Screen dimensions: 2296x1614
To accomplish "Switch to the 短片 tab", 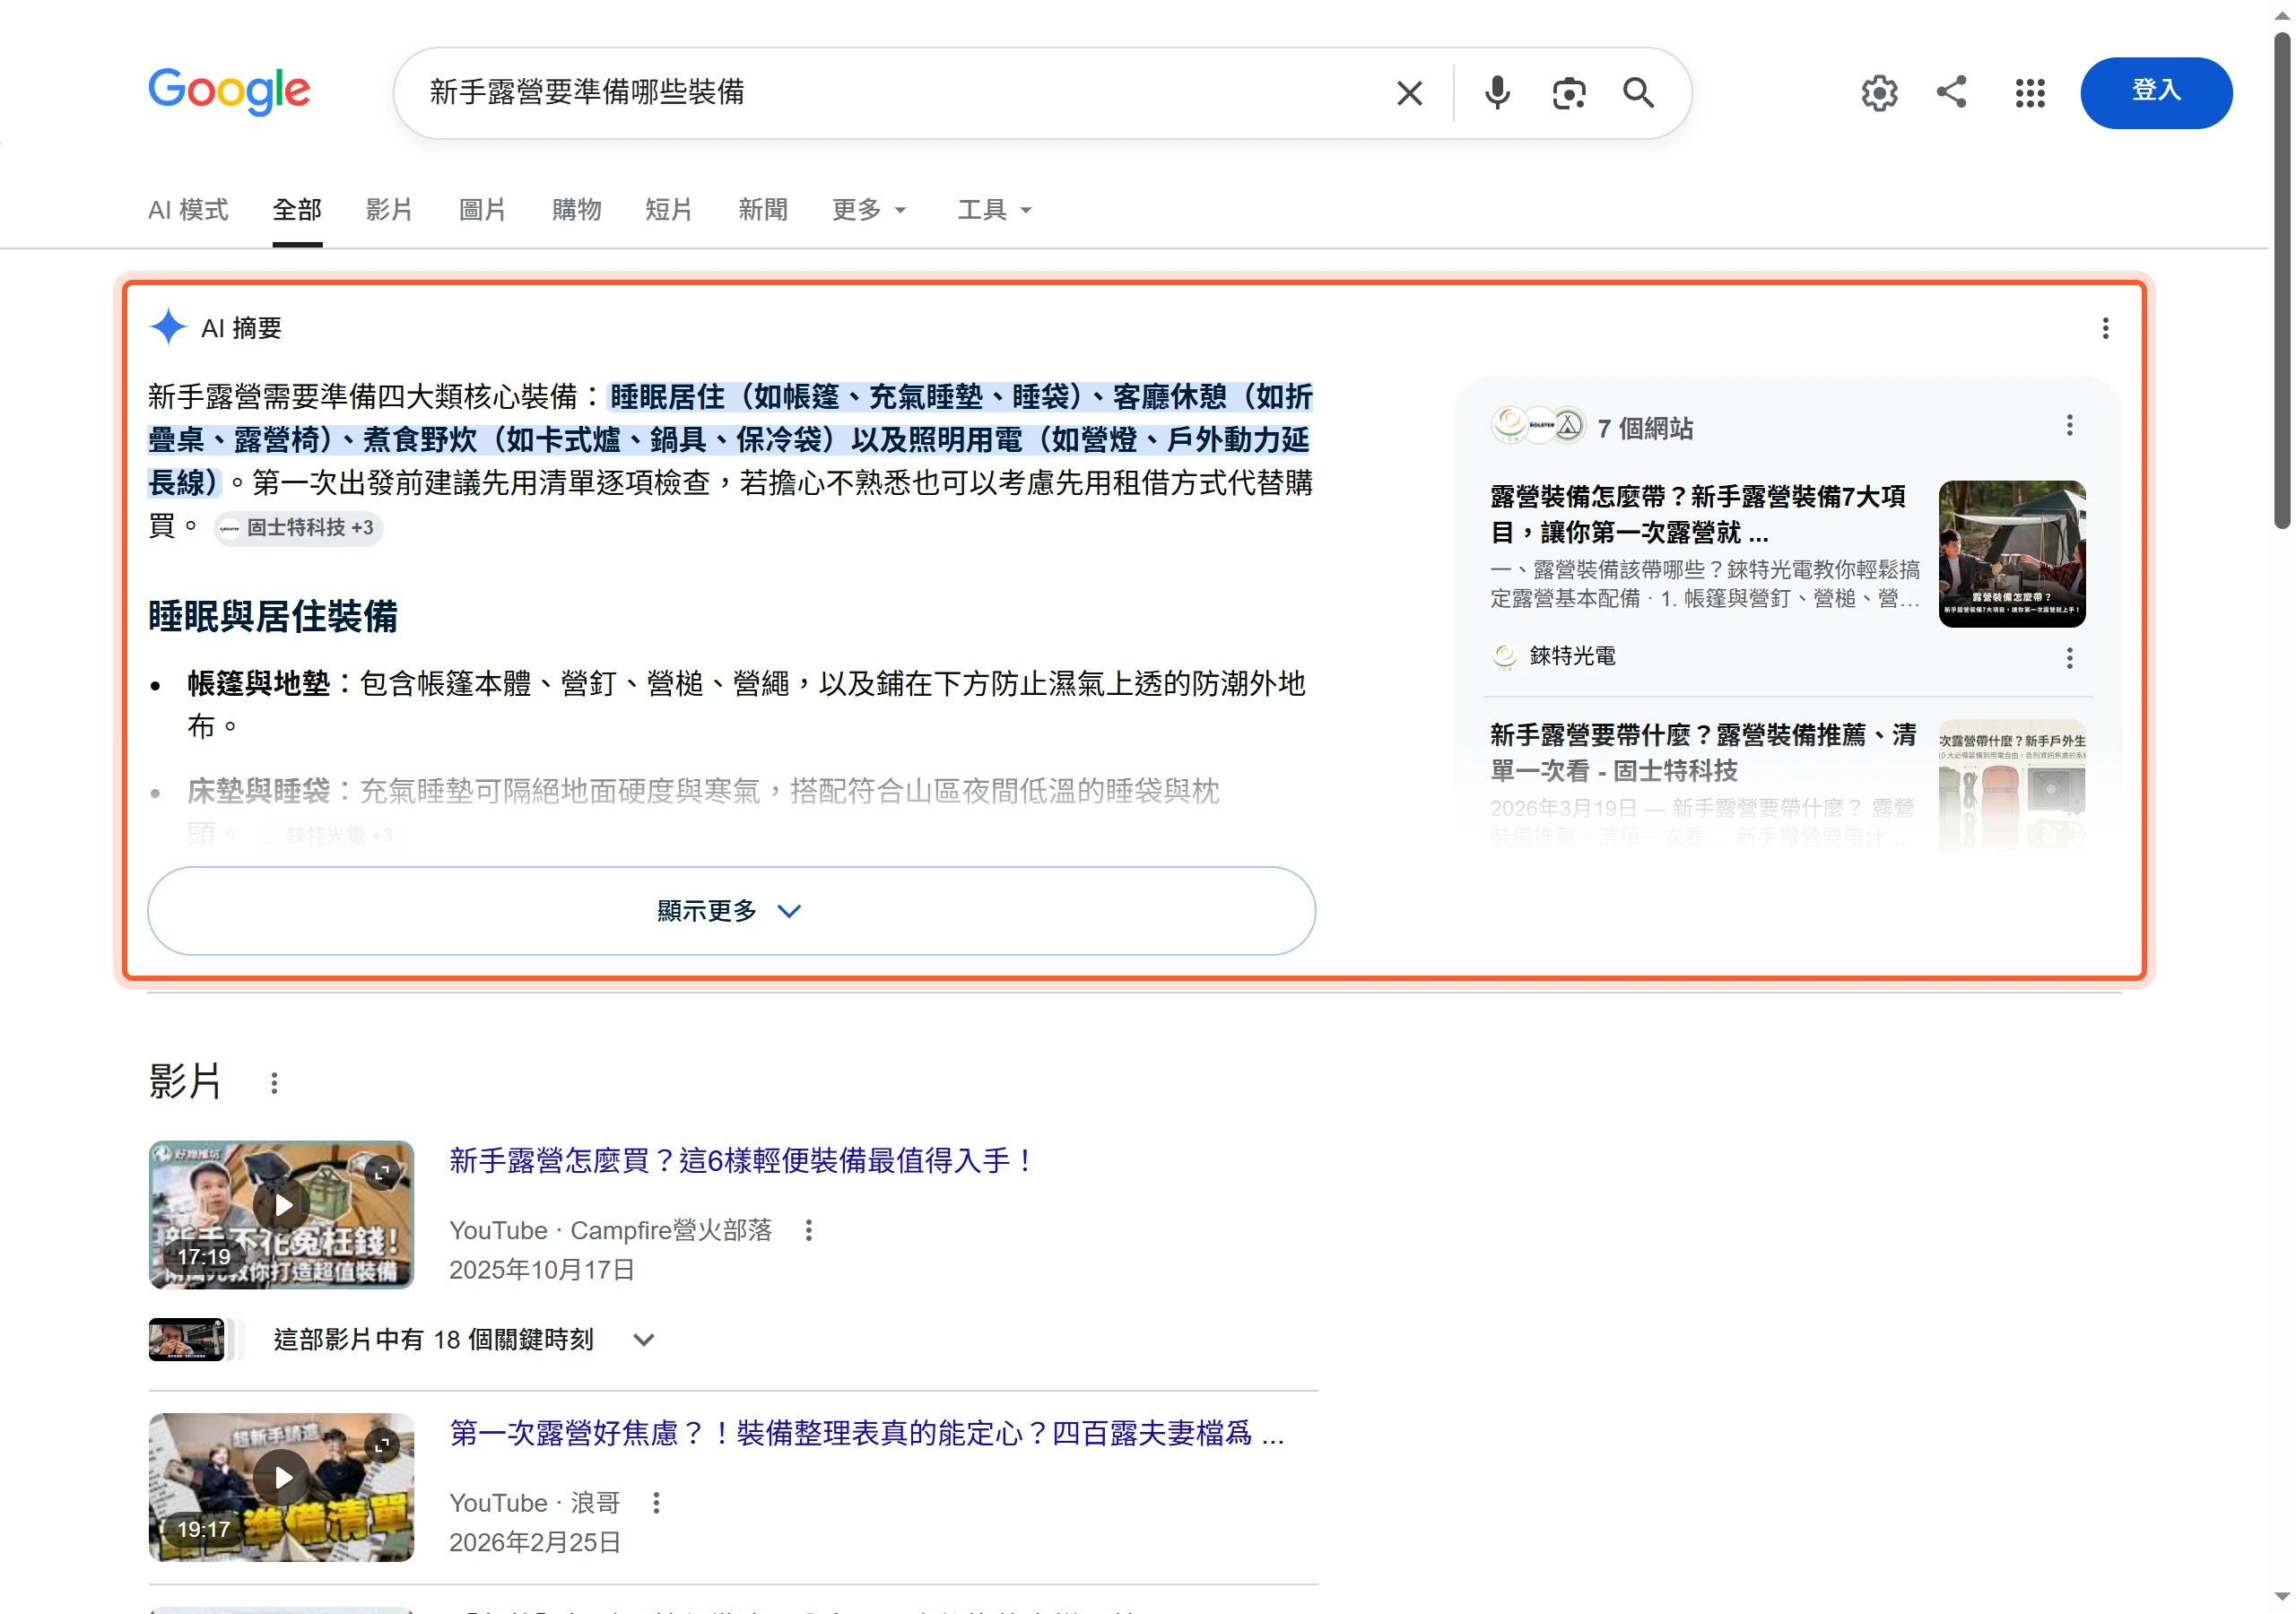I will (669, 209).
